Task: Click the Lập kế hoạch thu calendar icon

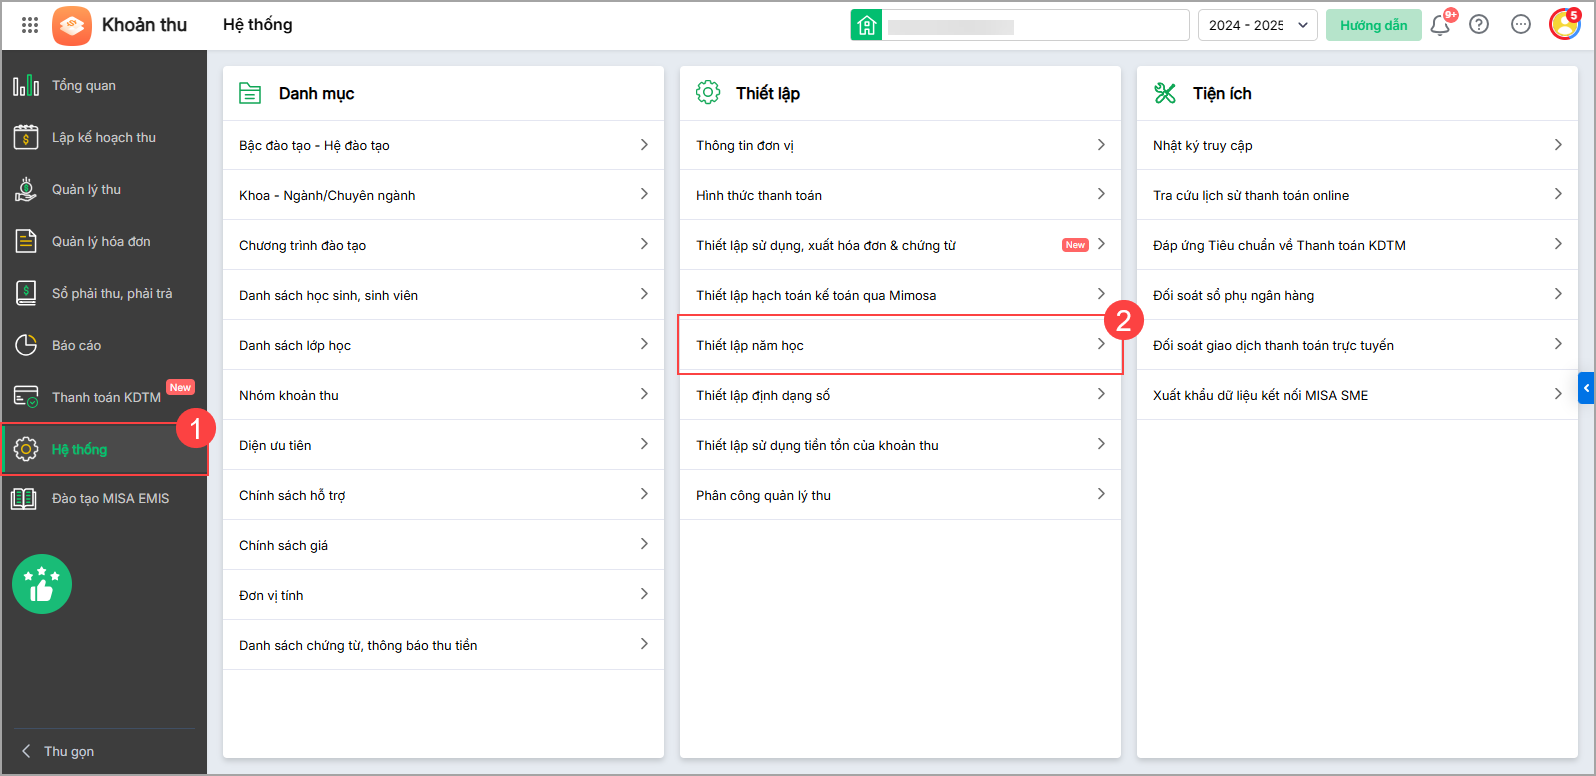Action: [26, 137]
